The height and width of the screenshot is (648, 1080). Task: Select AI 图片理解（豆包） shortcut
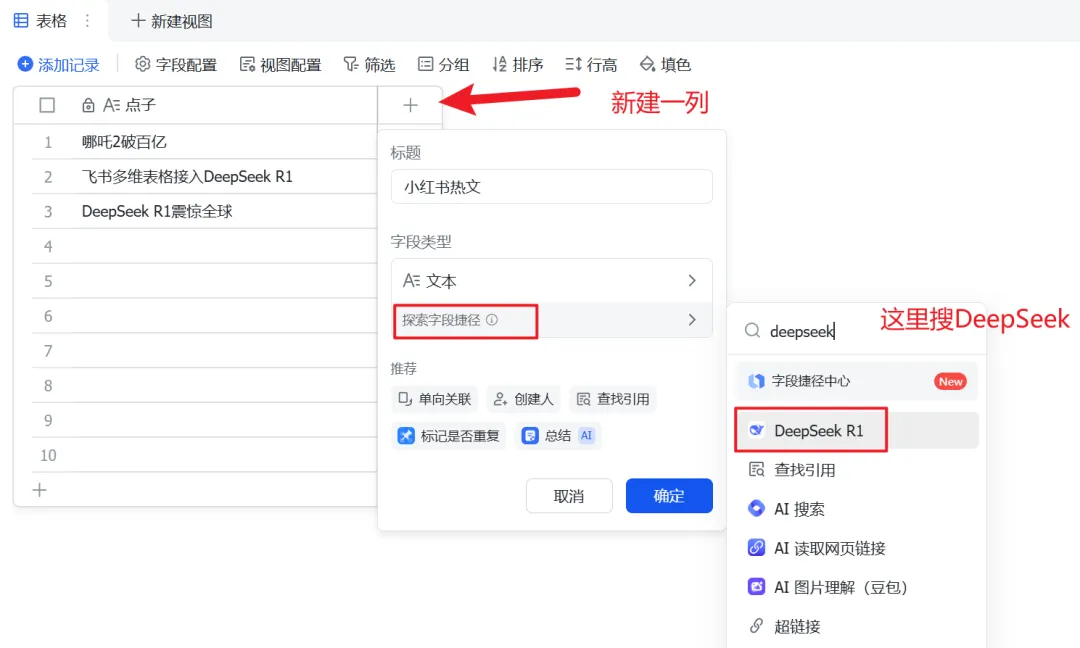857,587
